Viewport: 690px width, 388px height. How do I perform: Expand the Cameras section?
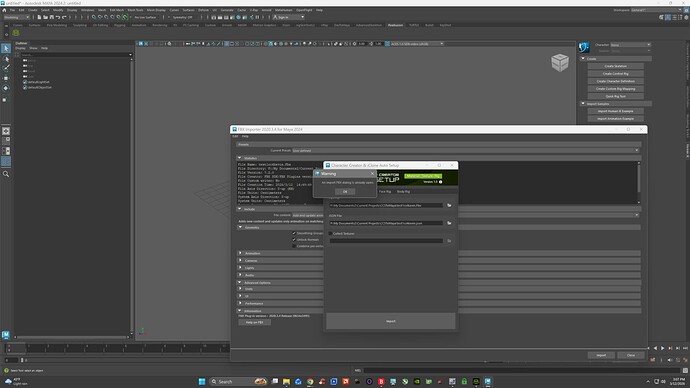(240, 260)
